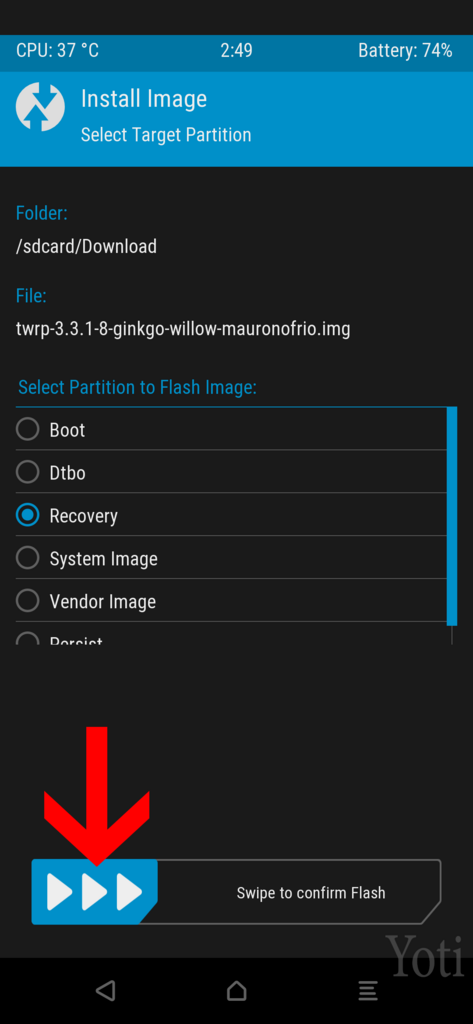Tap the CPU temperature status readout
This screenshot has height=1024, width=473.
coord(57,51)
